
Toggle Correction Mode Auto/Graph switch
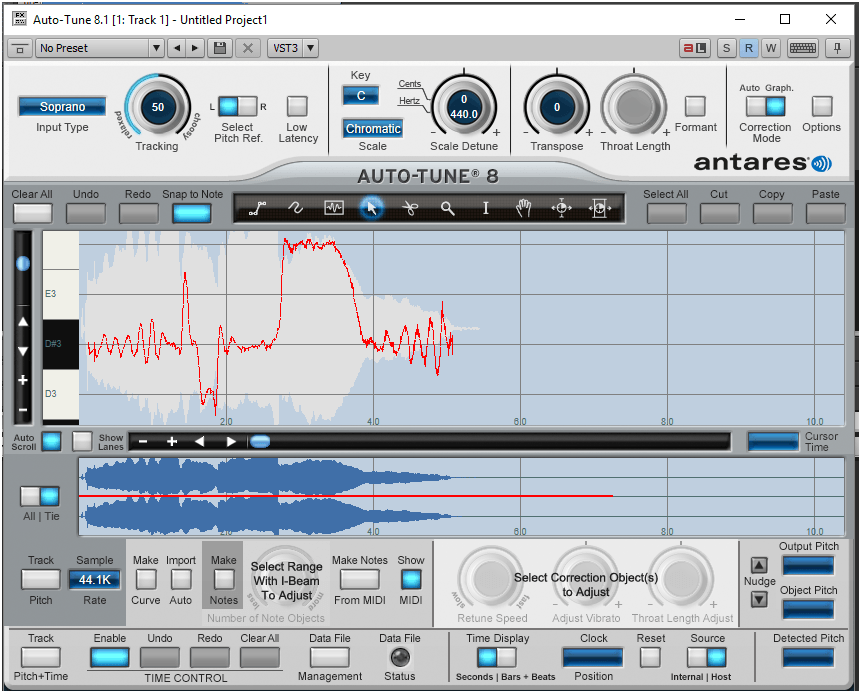(x=765, y=106)
